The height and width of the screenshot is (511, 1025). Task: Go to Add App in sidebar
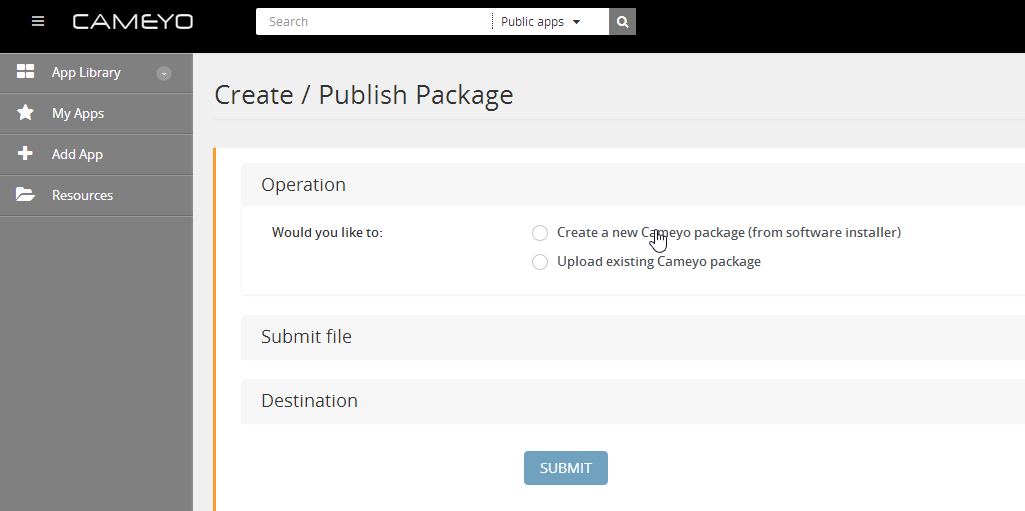click(97, 154)
